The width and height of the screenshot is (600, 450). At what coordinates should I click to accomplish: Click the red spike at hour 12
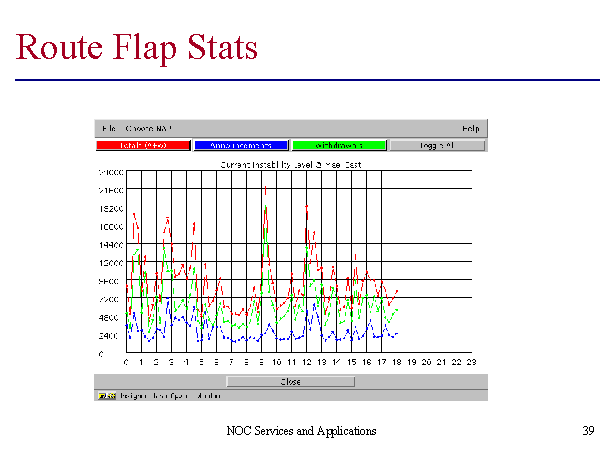[x=306, y=208]
